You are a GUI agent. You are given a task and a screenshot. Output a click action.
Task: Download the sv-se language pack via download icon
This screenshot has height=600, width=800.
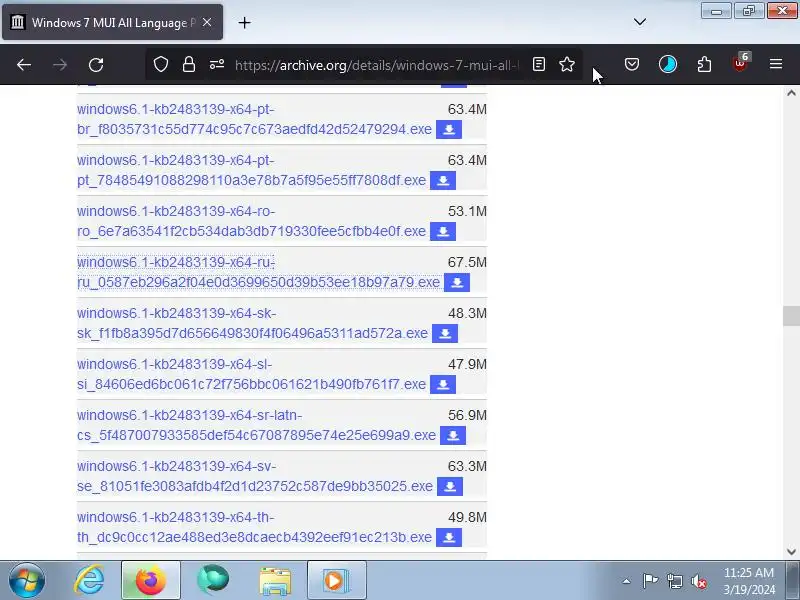pos(450,487)
